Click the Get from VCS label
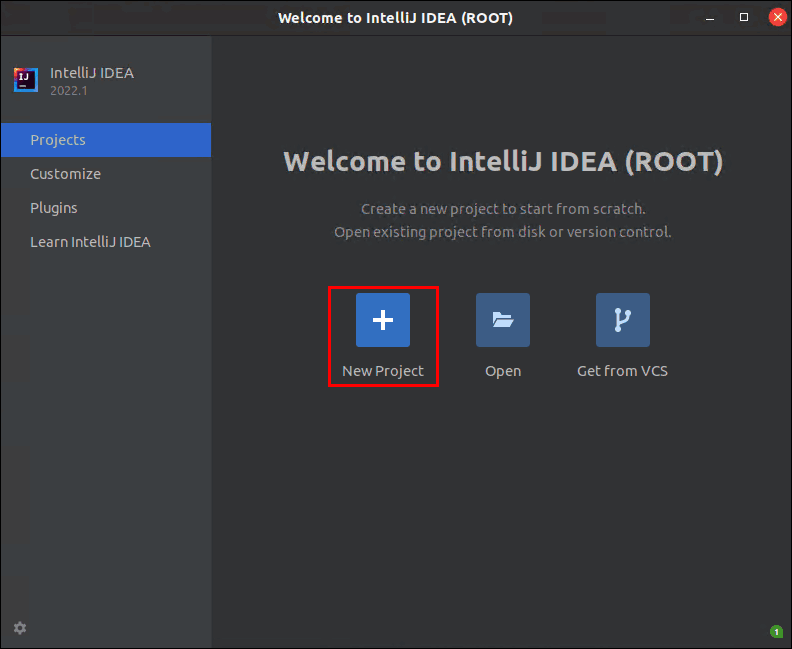Image resolution: width=792 pixels, height=649 pixels. (x=622, y=371)
